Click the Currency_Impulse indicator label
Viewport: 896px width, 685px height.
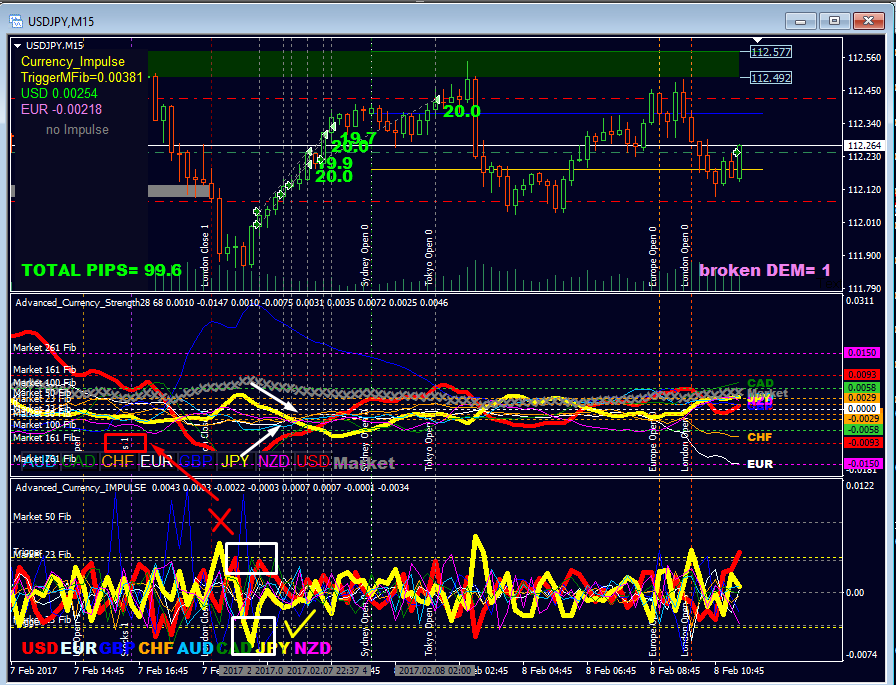(x=73, y=62)
